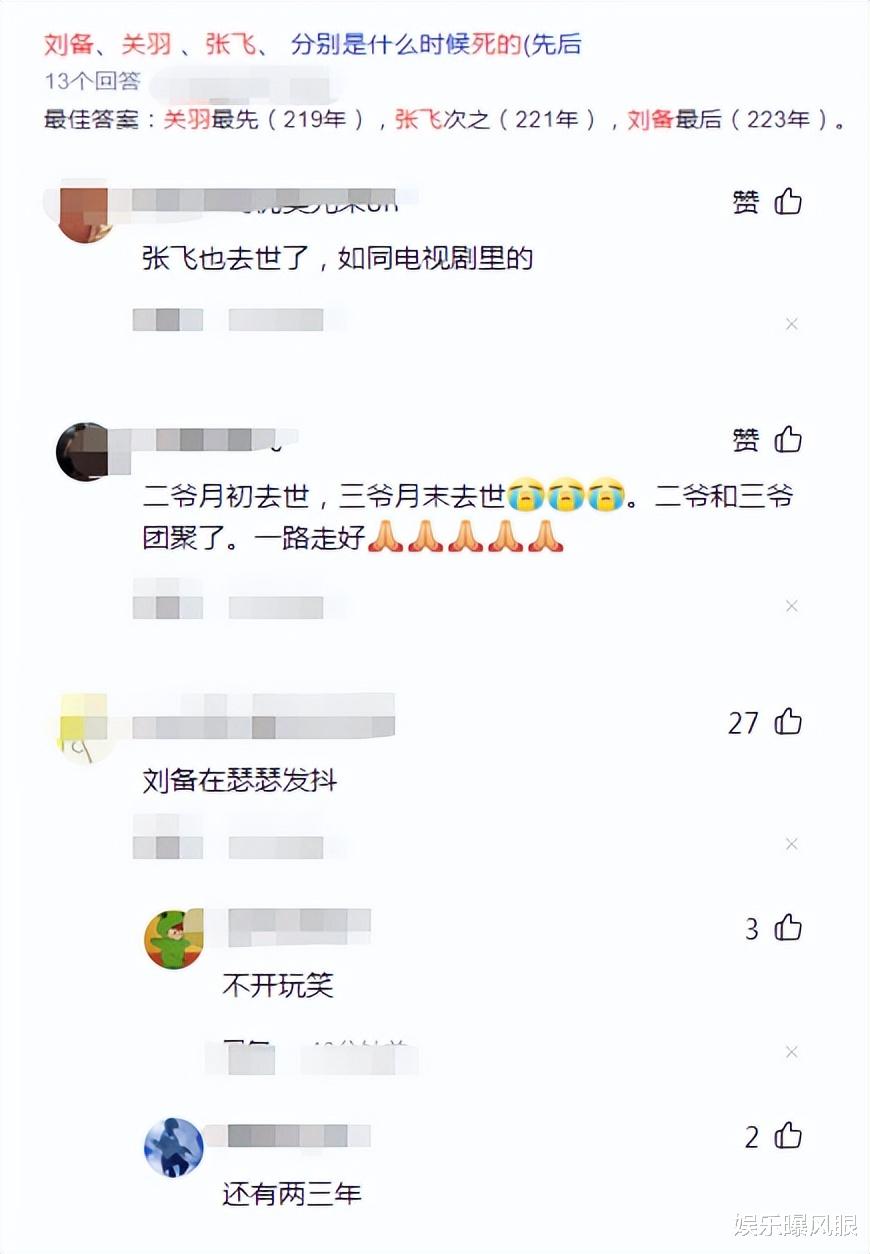Like the reply '不开玩笑'
This screenshot has width=870, height=1254.
789,928
